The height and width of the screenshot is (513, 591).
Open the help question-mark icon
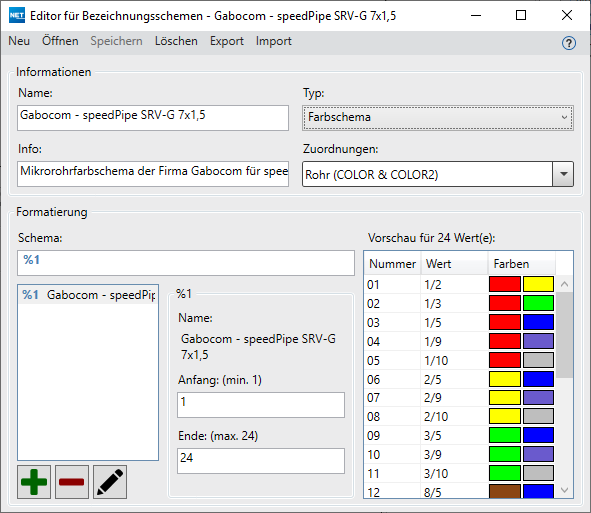(568, 43)
